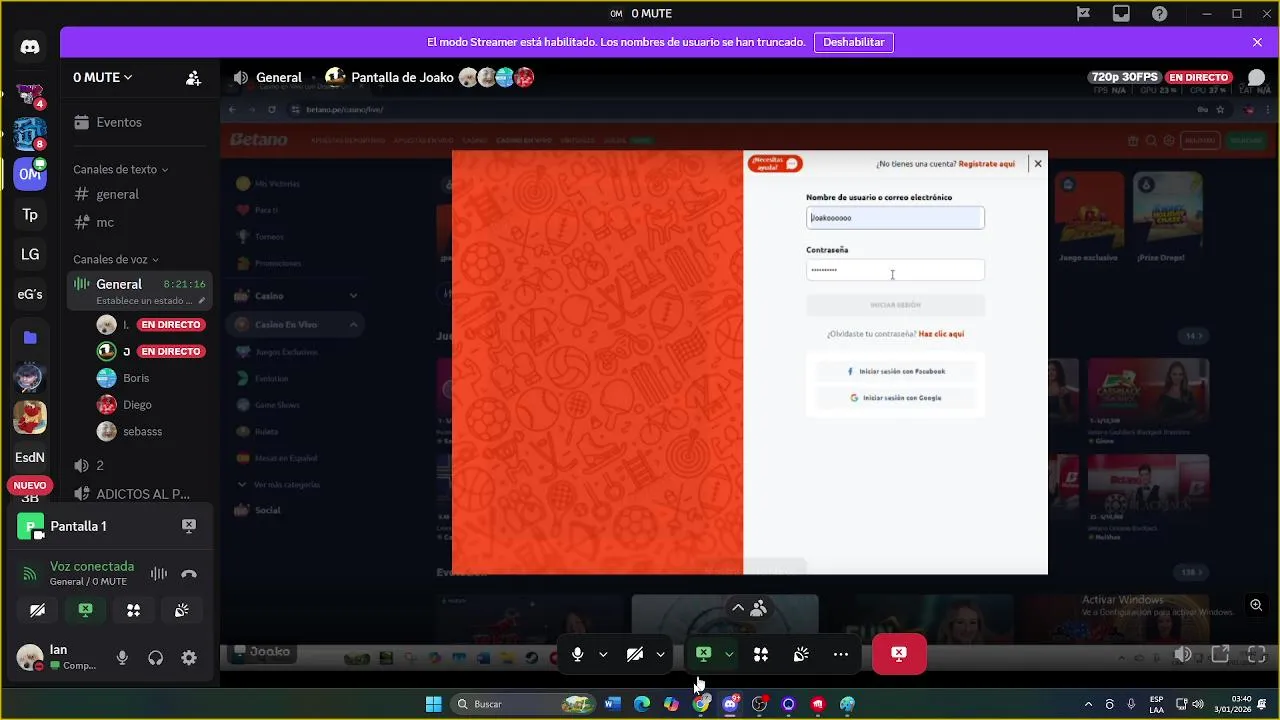Expand Casino section in streamed Betano sidebar
1280x720 pixels.
(x=353, y=296)
